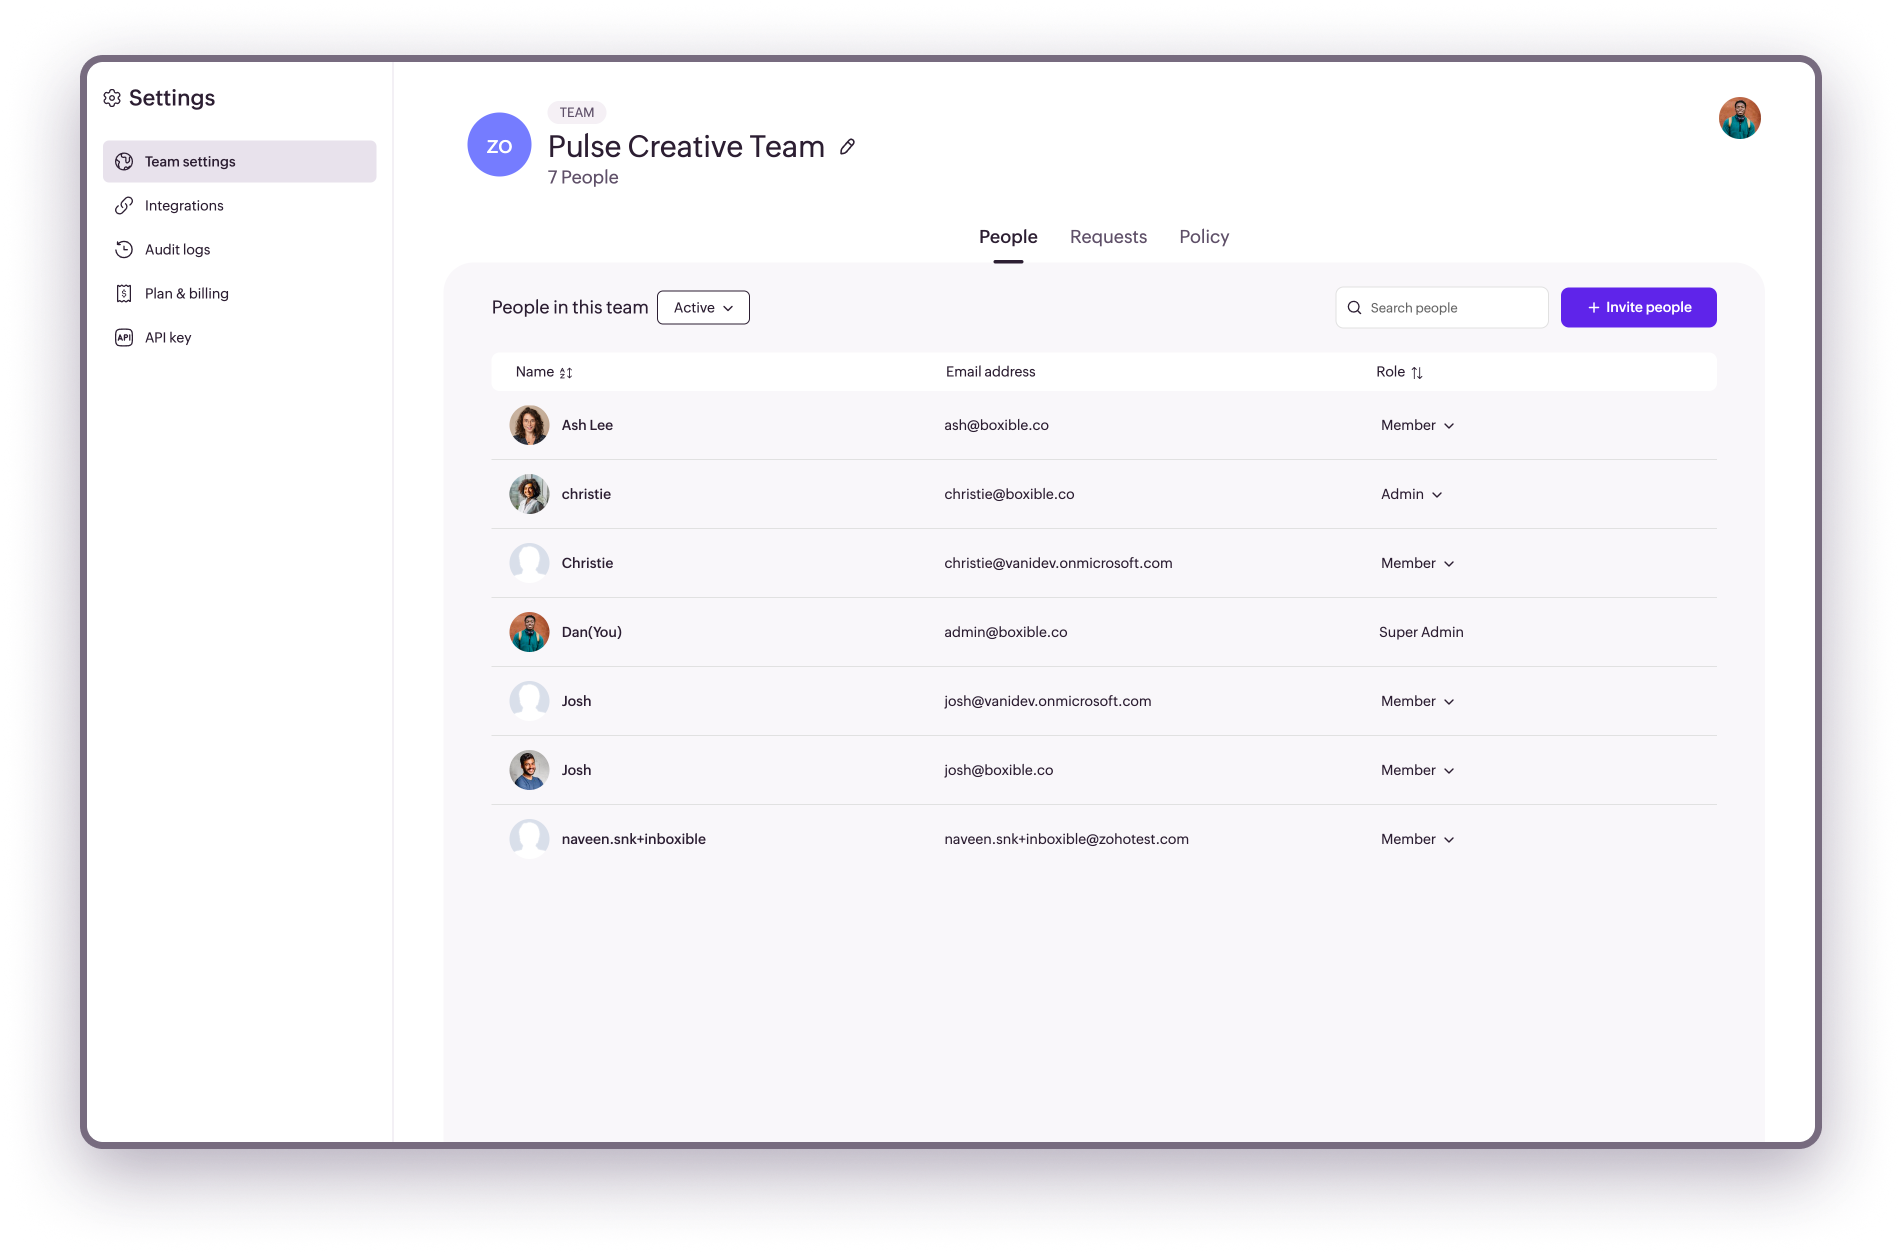The height and width of the screenshot is (1254, 1902).
Task: Click the Audit logs clock icon
Action: (x=124, y=249)
